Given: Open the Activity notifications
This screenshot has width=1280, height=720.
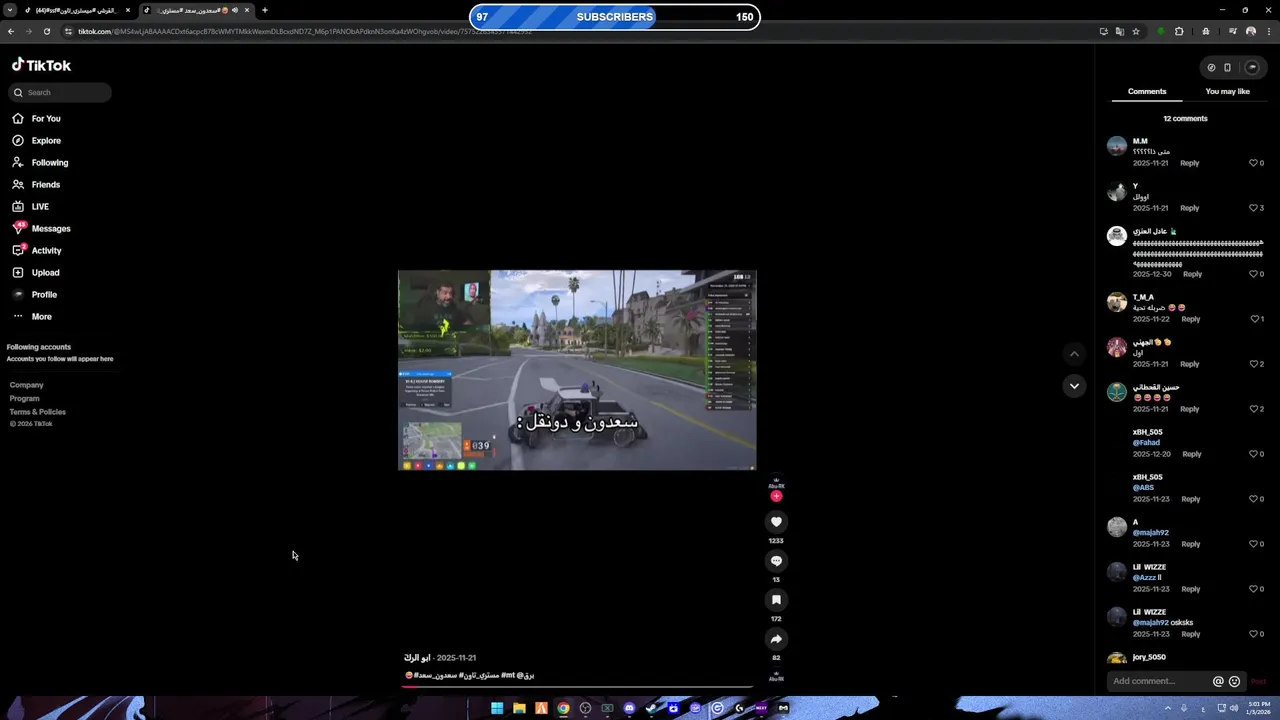Looking at the screenshot, I should [37, 251].
